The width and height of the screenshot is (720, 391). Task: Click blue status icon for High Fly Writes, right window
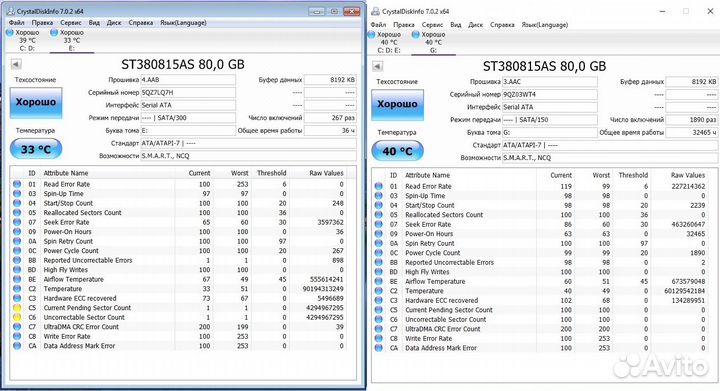378,272
